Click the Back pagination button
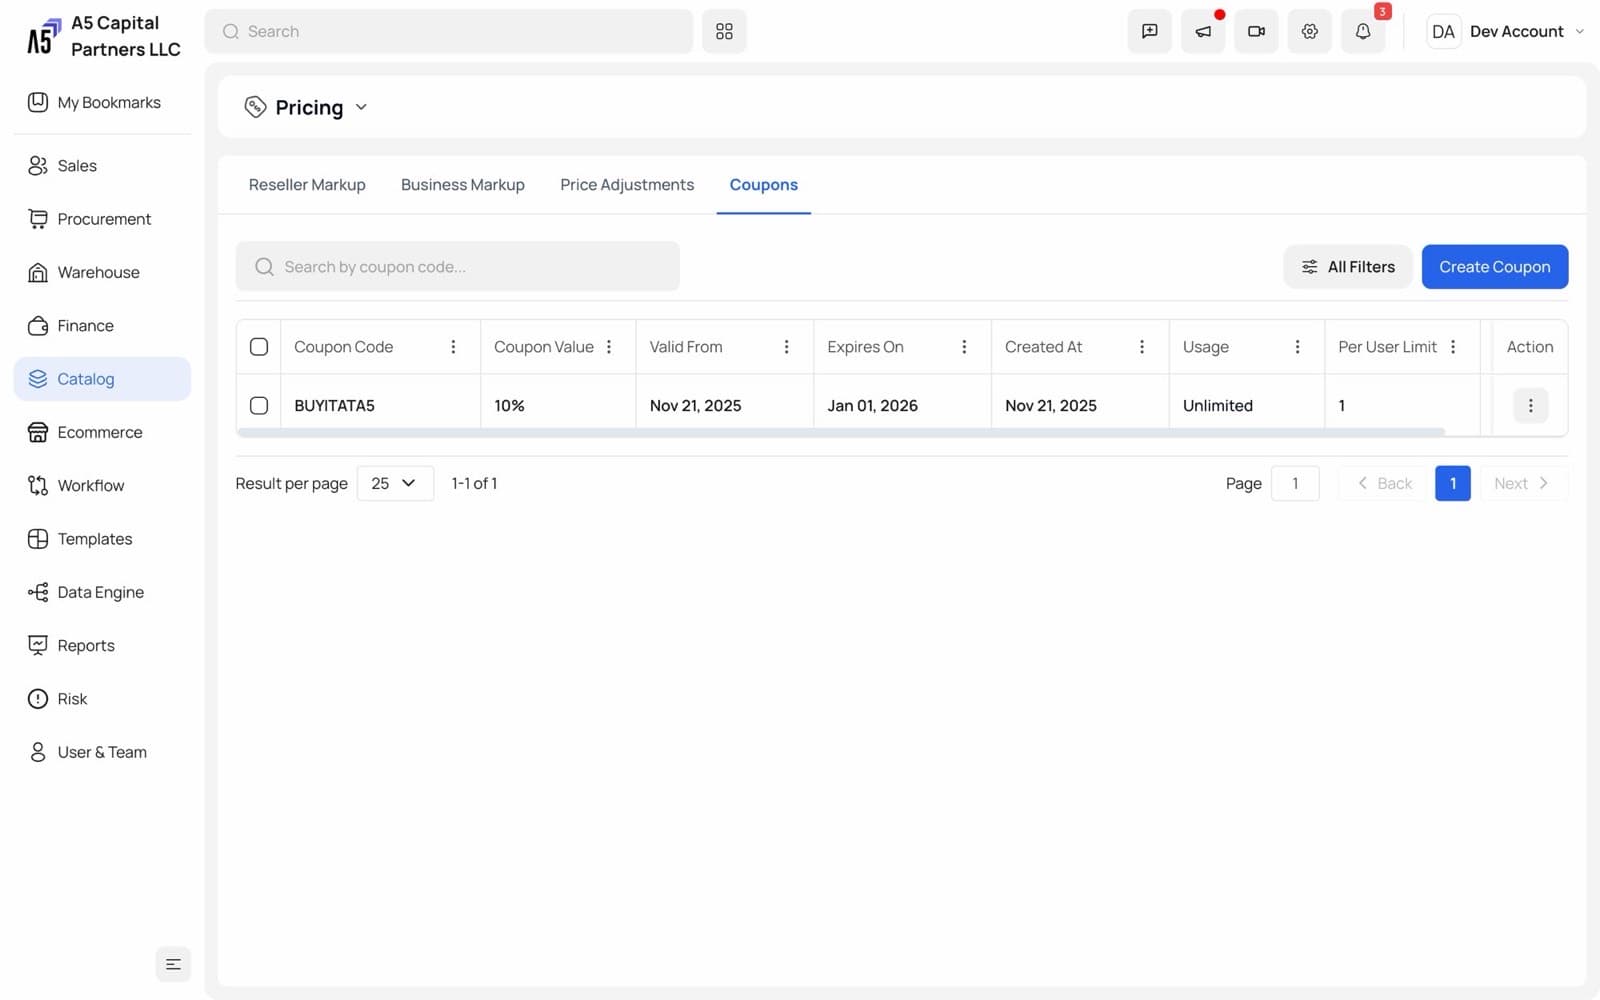1600x1000 pixels. coord(1384,483)
